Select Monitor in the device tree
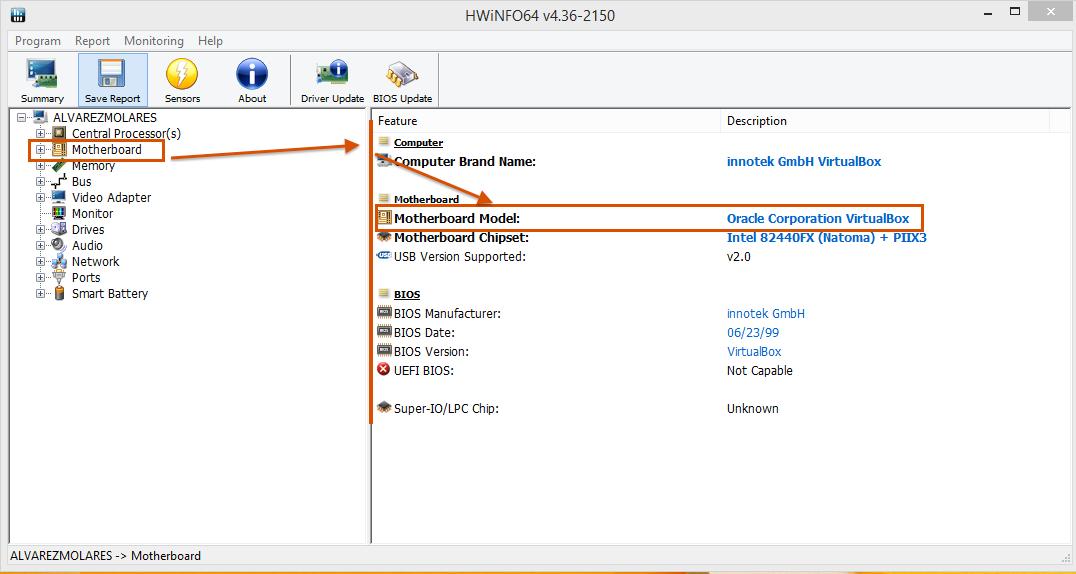This screenshot has height=574, width=1076. click(92, 214)
